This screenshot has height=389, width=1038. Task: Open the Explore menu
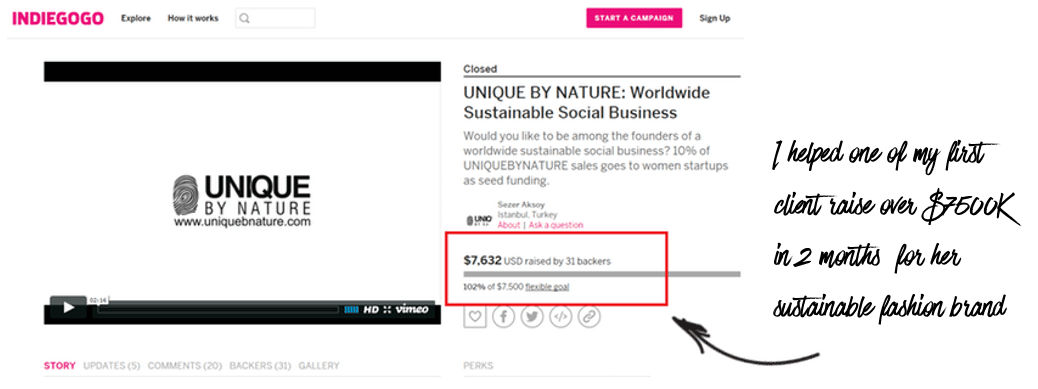pos(136,19)
